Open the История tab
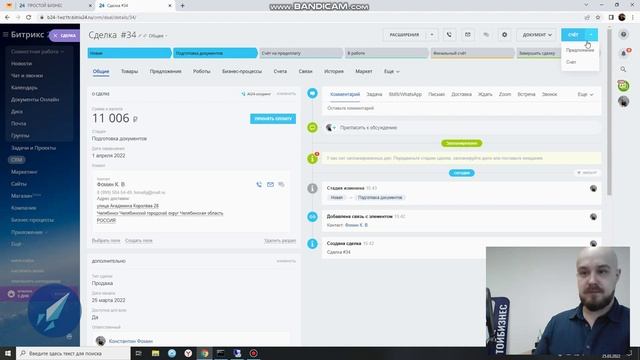The image size is (640, 360). pyautogui.click(x=334, y=71)
